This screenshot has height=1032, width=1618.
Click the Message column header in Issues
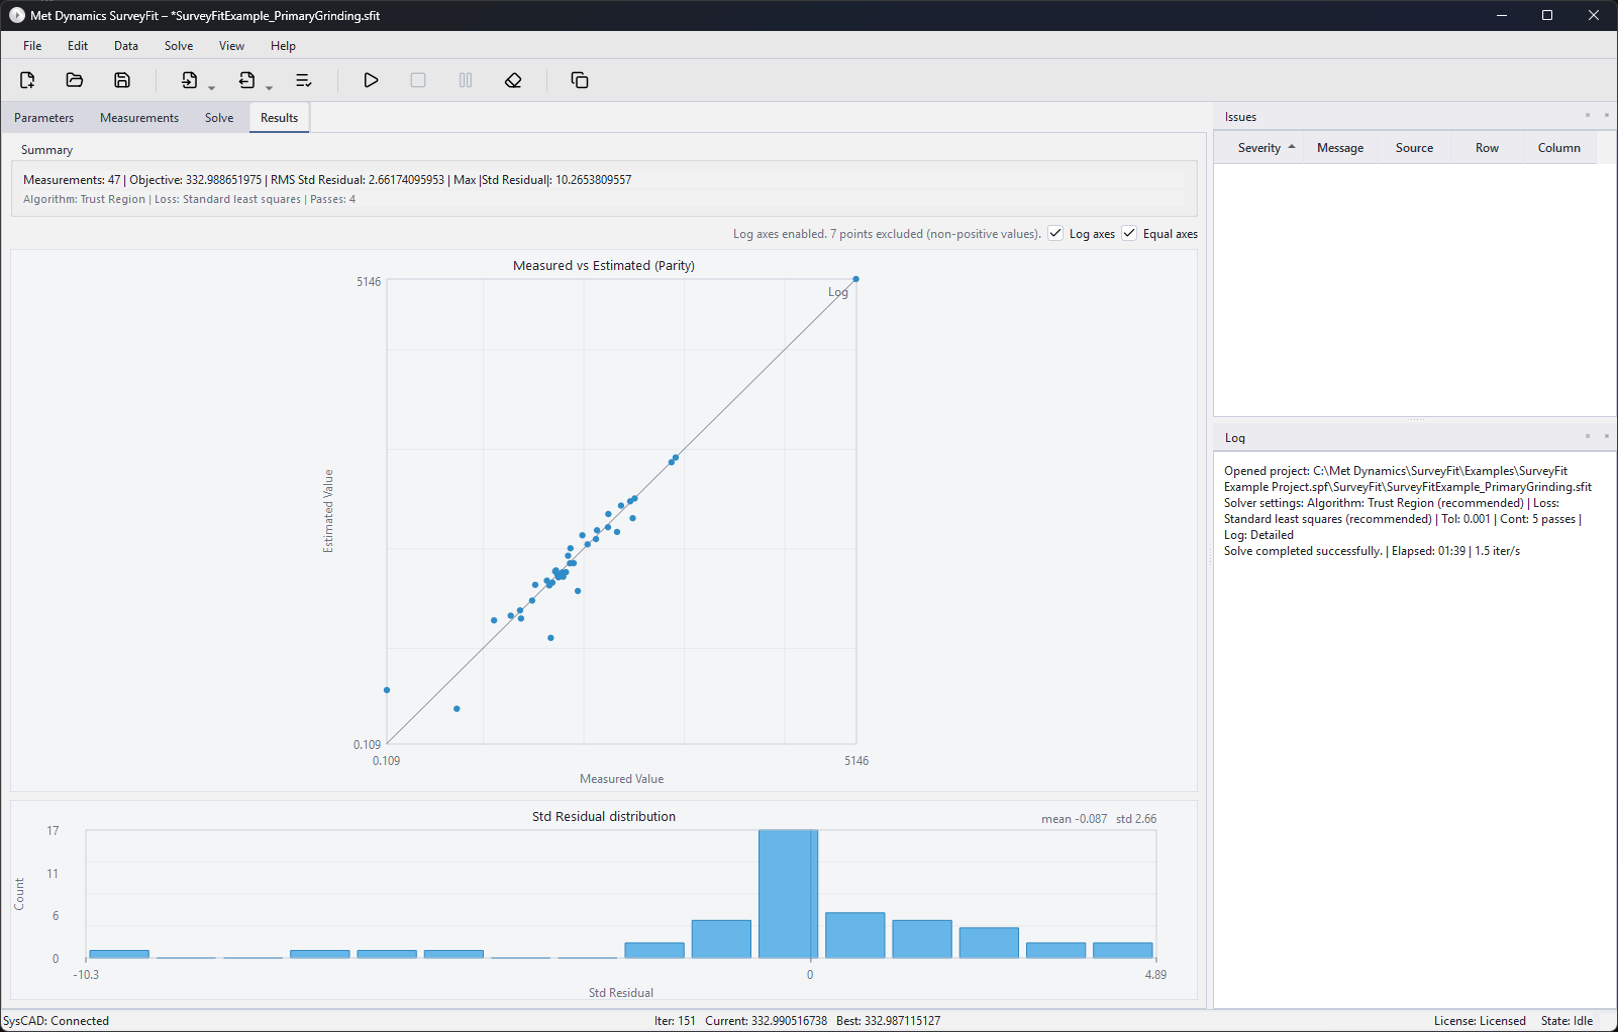[x=1340, y=148]
